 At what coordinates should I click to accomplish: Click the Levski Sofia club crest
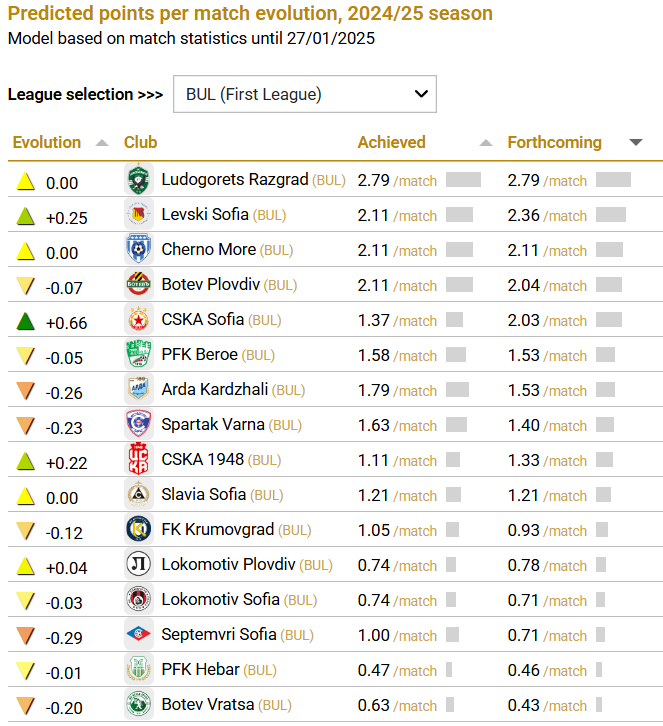tap(138, 215)
